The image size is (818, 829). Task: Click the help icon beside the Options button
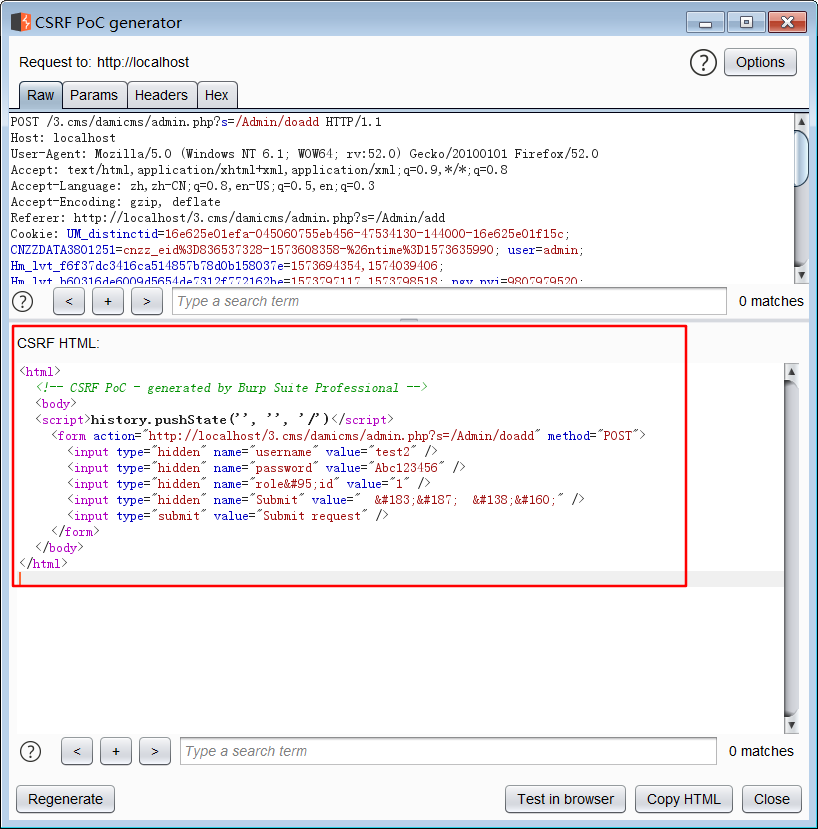[x=703, y=63]
